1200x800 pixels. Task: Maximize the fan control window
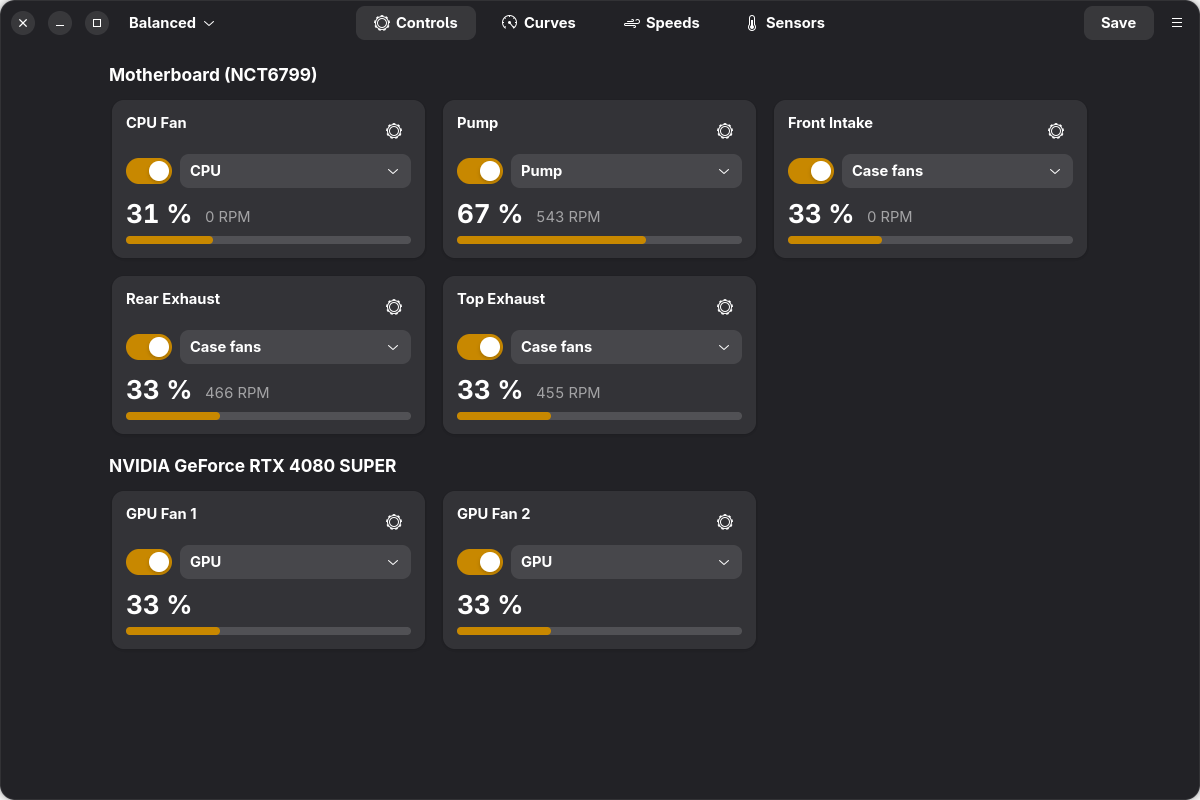[x=97, y=23]
